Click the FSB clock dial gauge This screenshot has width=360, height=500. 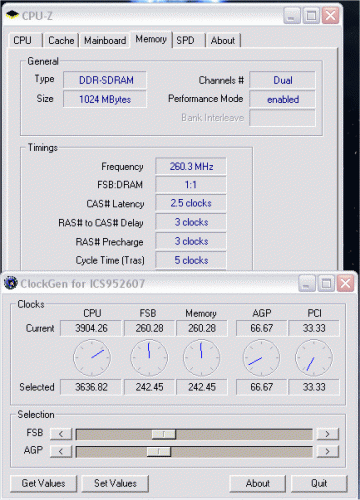pos(149,357)
